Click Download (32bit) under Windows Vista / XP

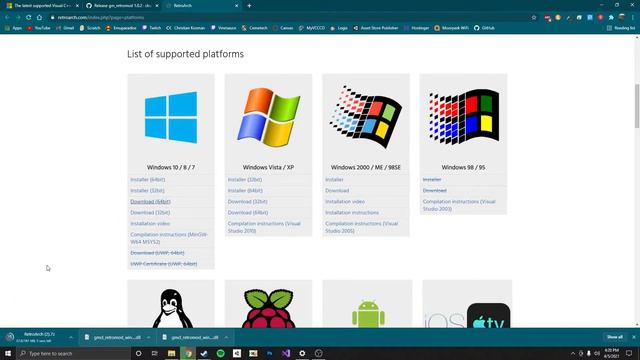tap(247, 202)
